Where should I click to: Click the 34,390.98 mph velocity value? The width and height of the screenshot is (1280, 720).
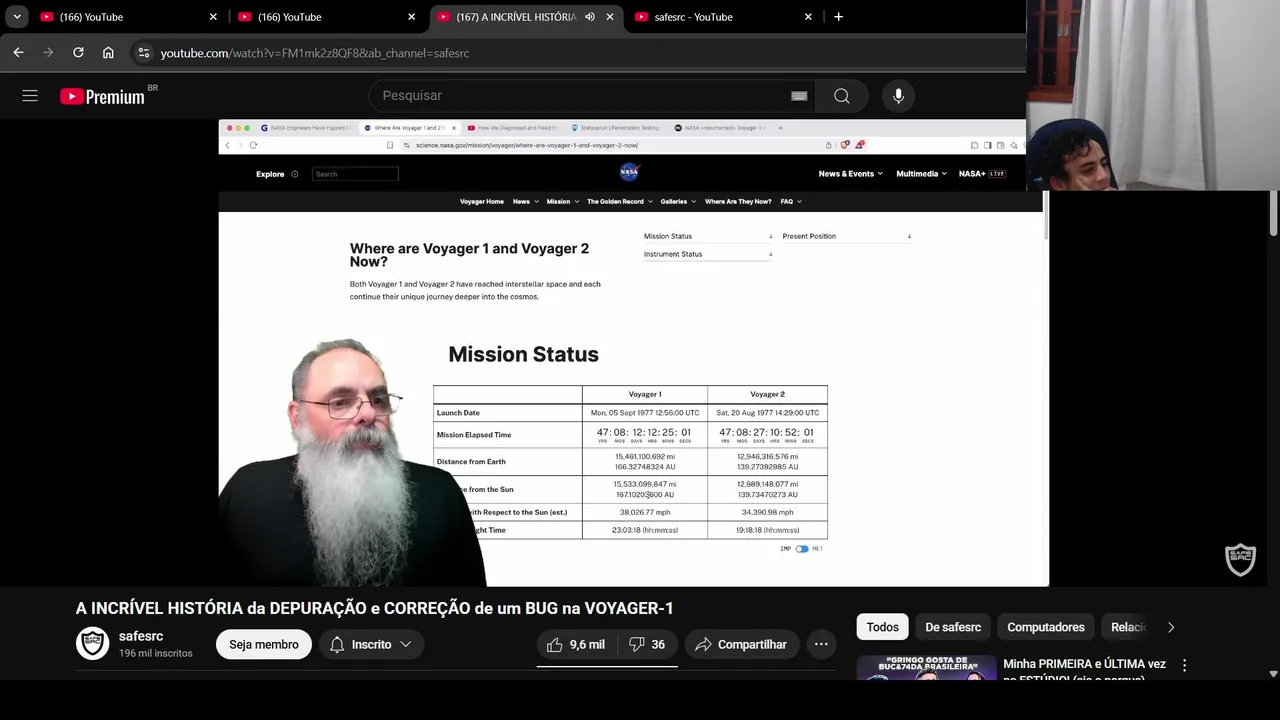[x=767, y=512]
